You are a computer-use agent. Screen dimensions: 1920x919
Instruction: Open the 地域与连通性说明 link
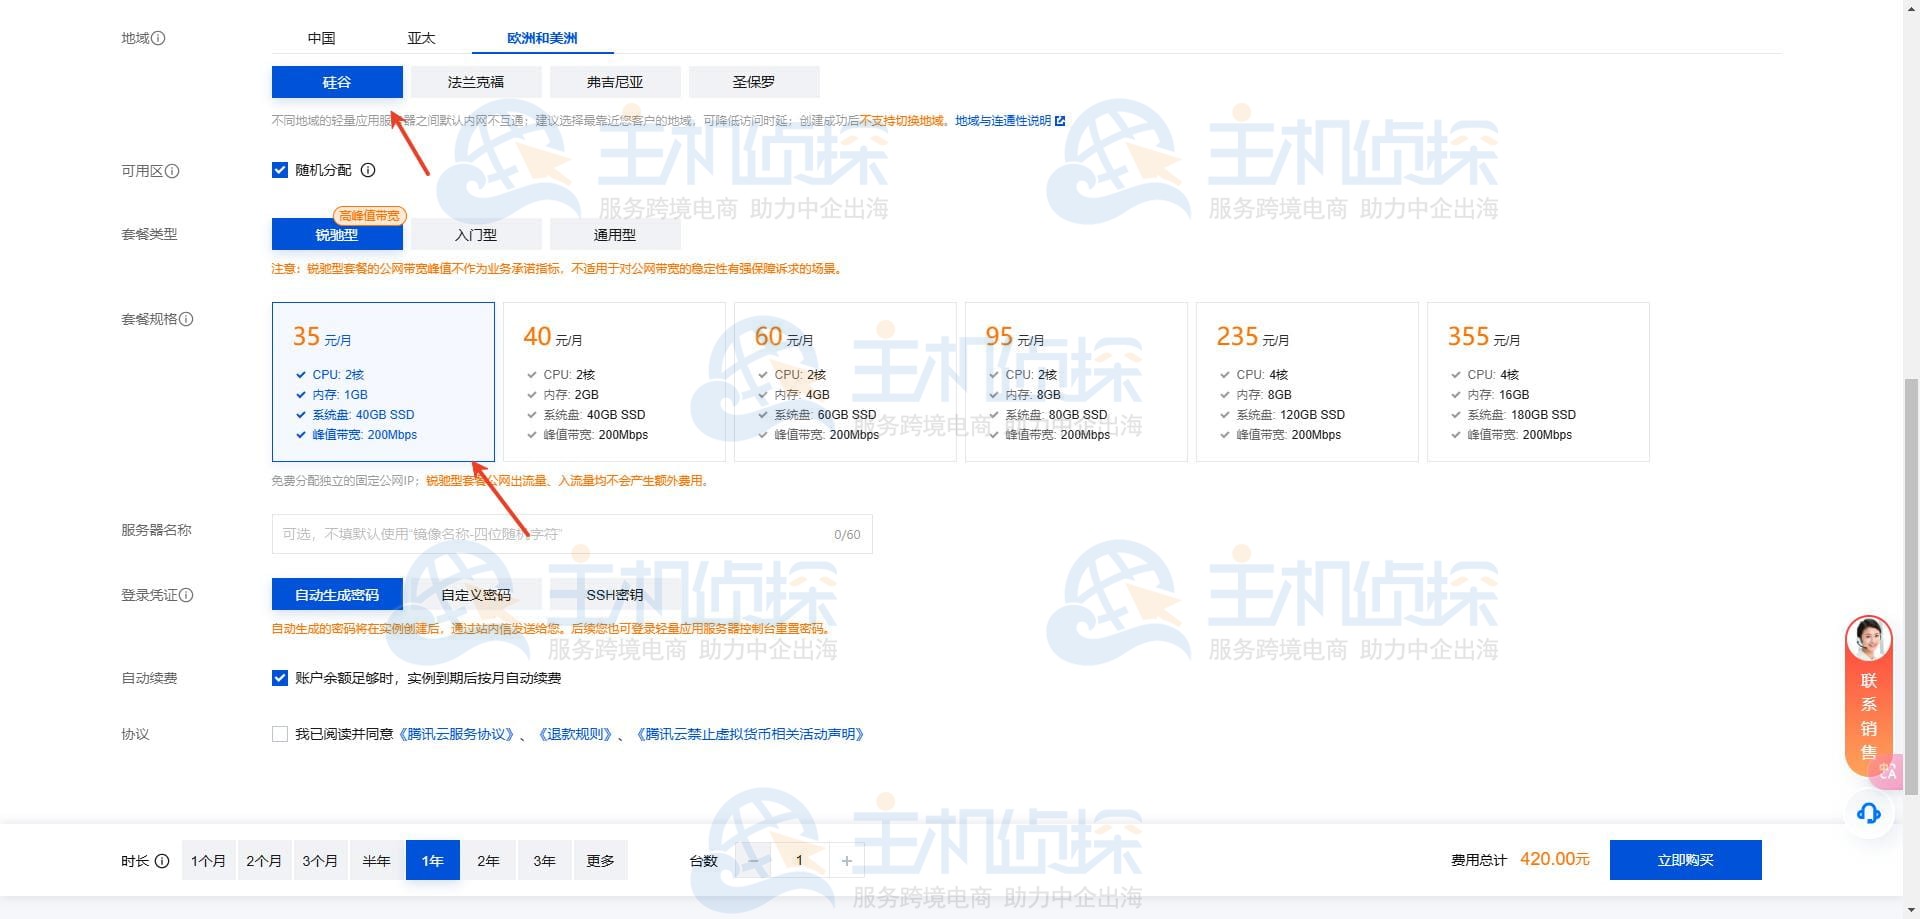pyautogui.click(x=1003, y=121)
